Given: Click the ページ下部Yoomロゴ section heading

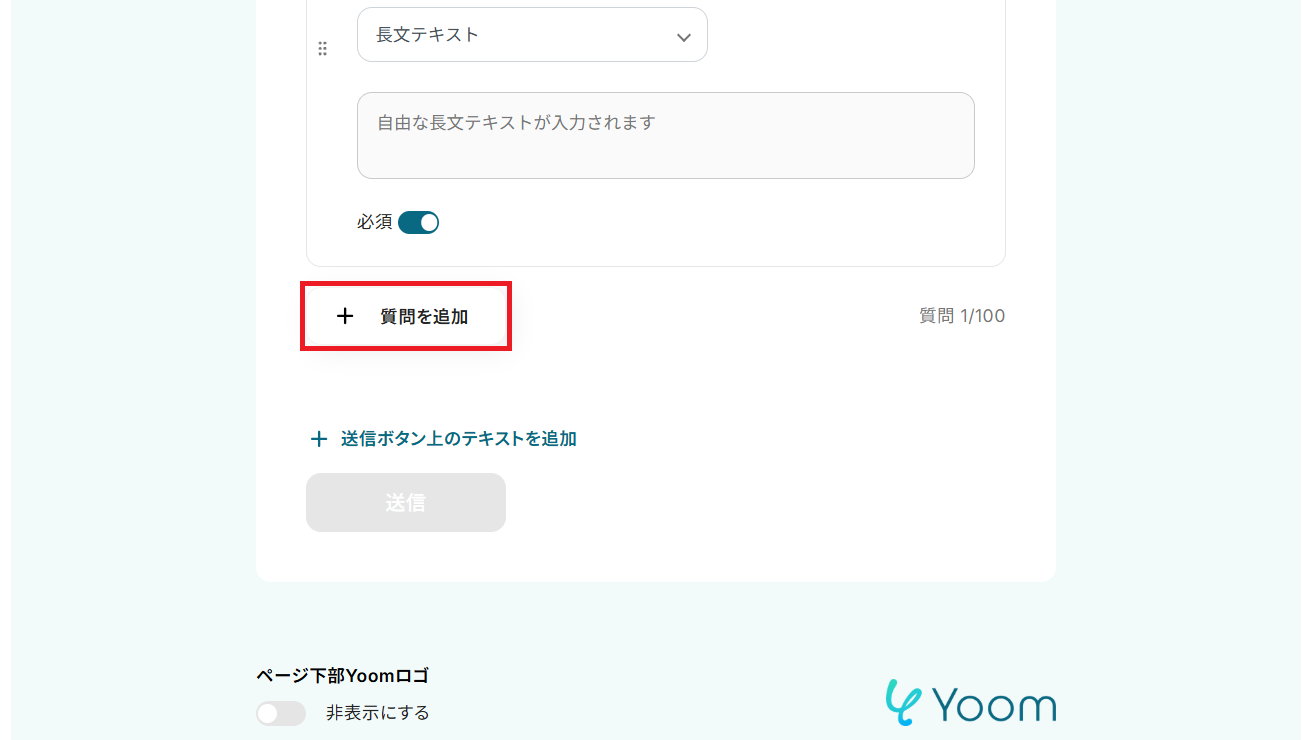Looking at the screenshot, I should pyautogui.click(x=342, y=676).
